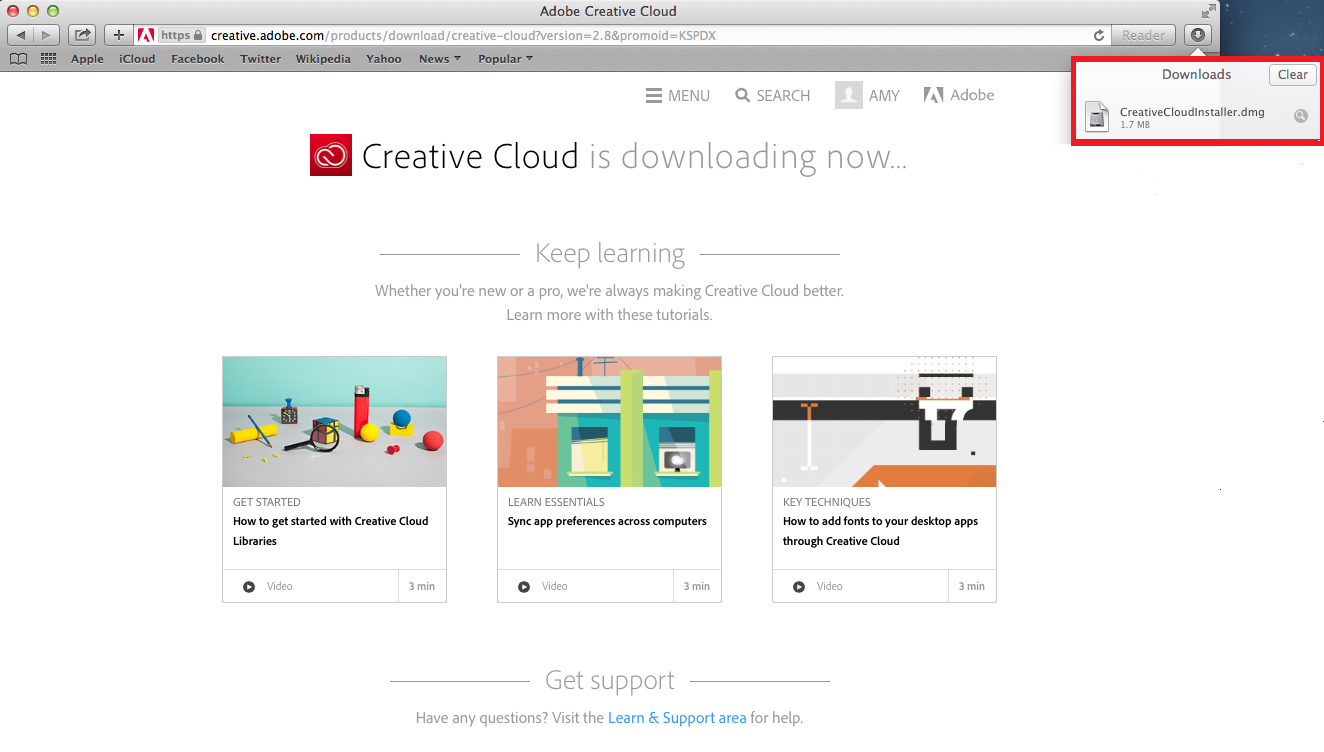Open the colorful objects tutorial thumbnail

point(334,422)
